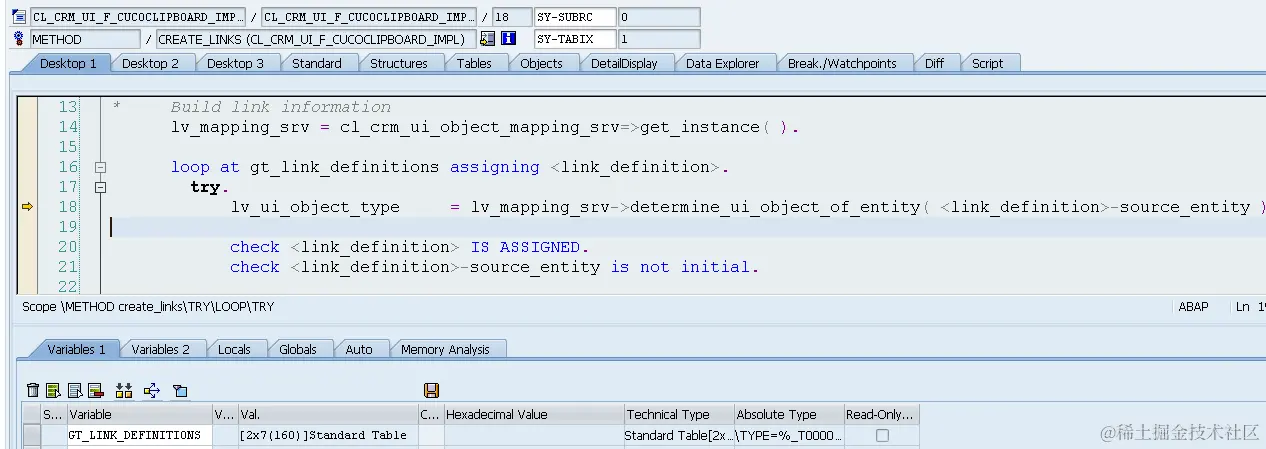Click the Scope METHOD create_links status text
The width and height of the screenshot is (1266, 449).
(148, 307)
